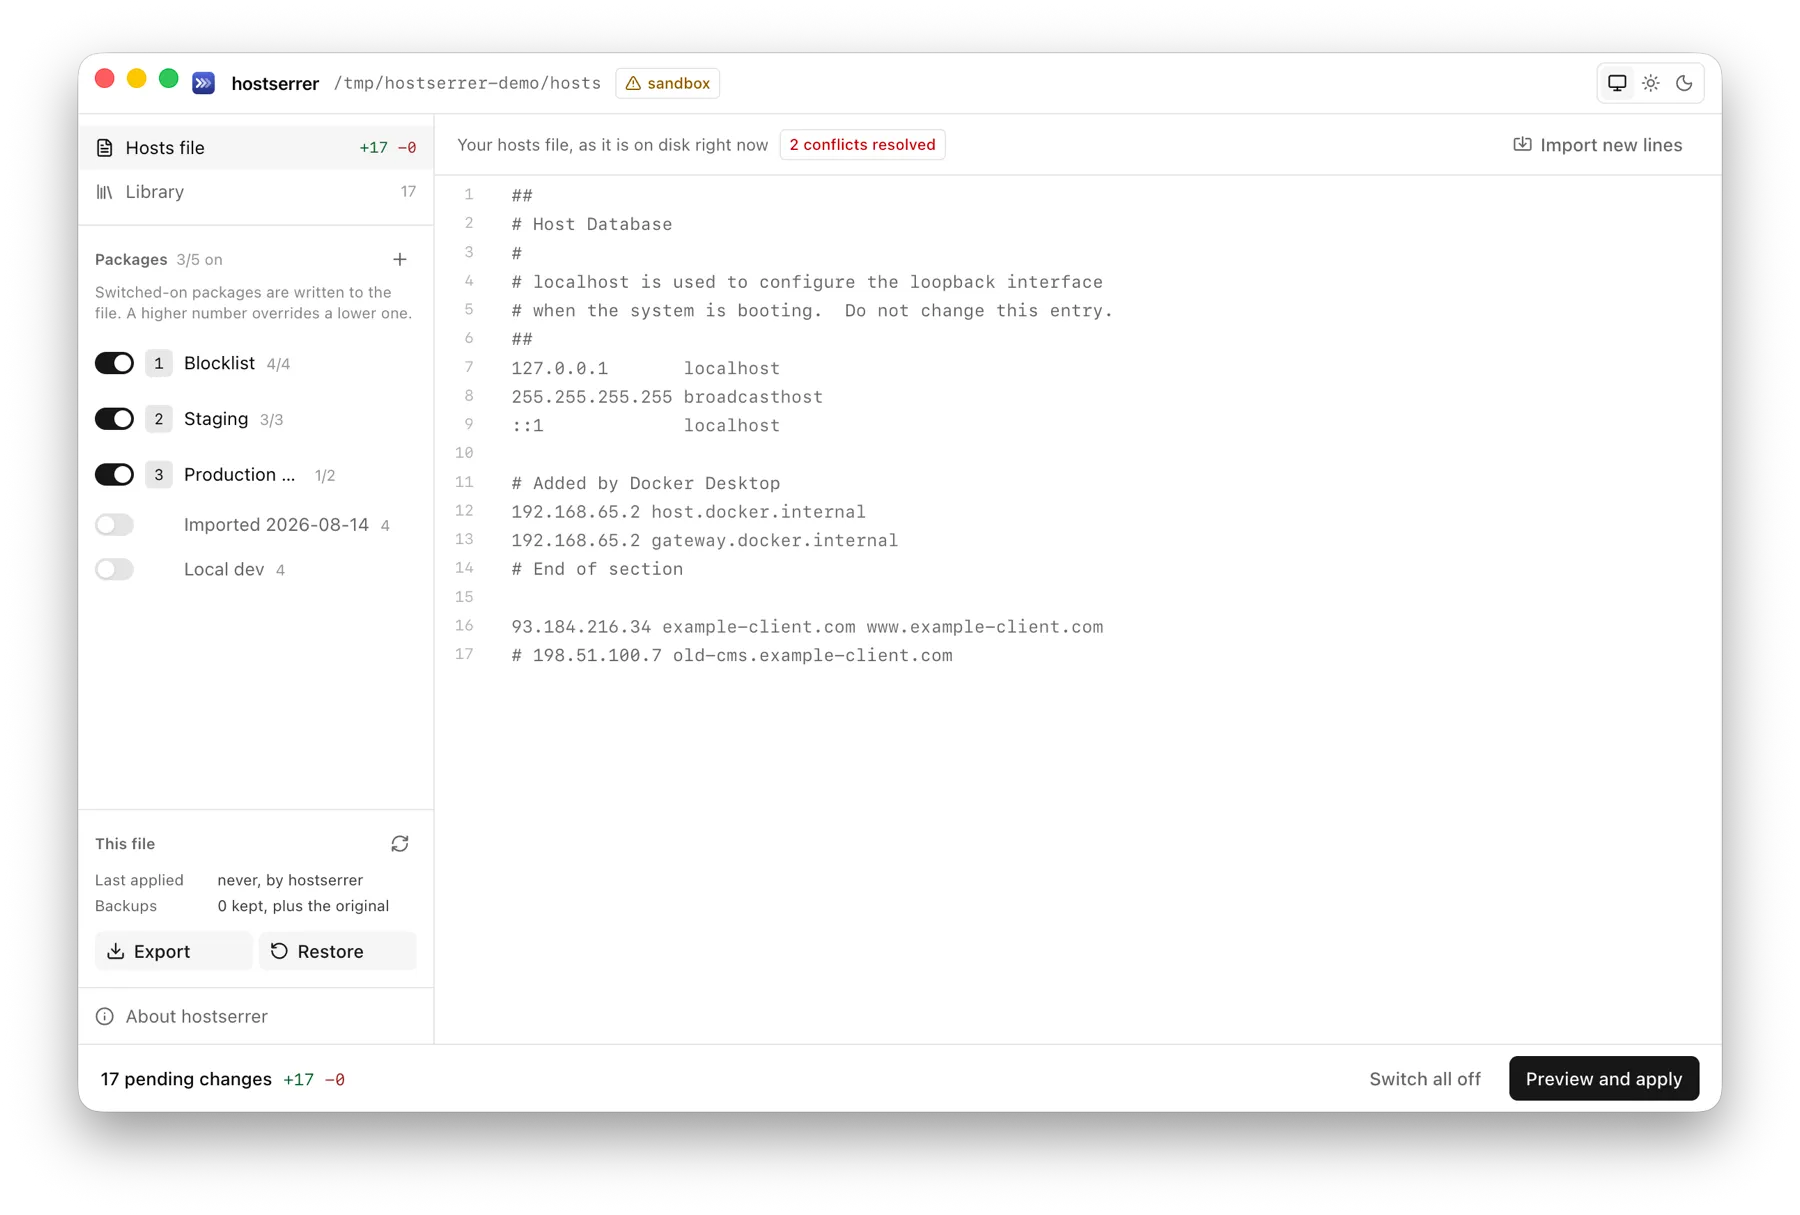
Task: Click the gateway.docker.internal line
Action: (704, 541)
